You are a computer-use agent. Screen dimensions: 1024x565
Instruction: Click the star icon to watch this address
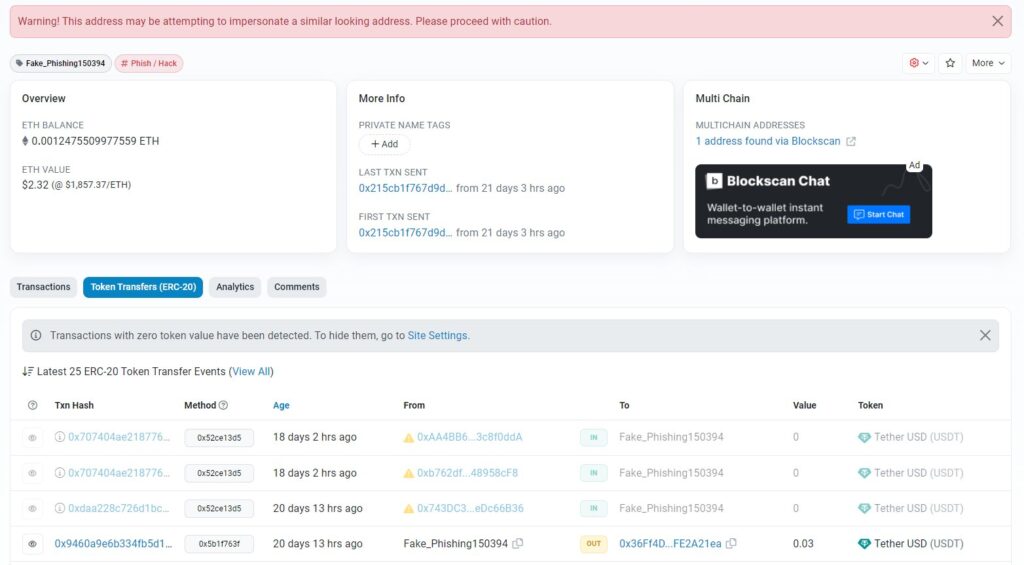950,63
